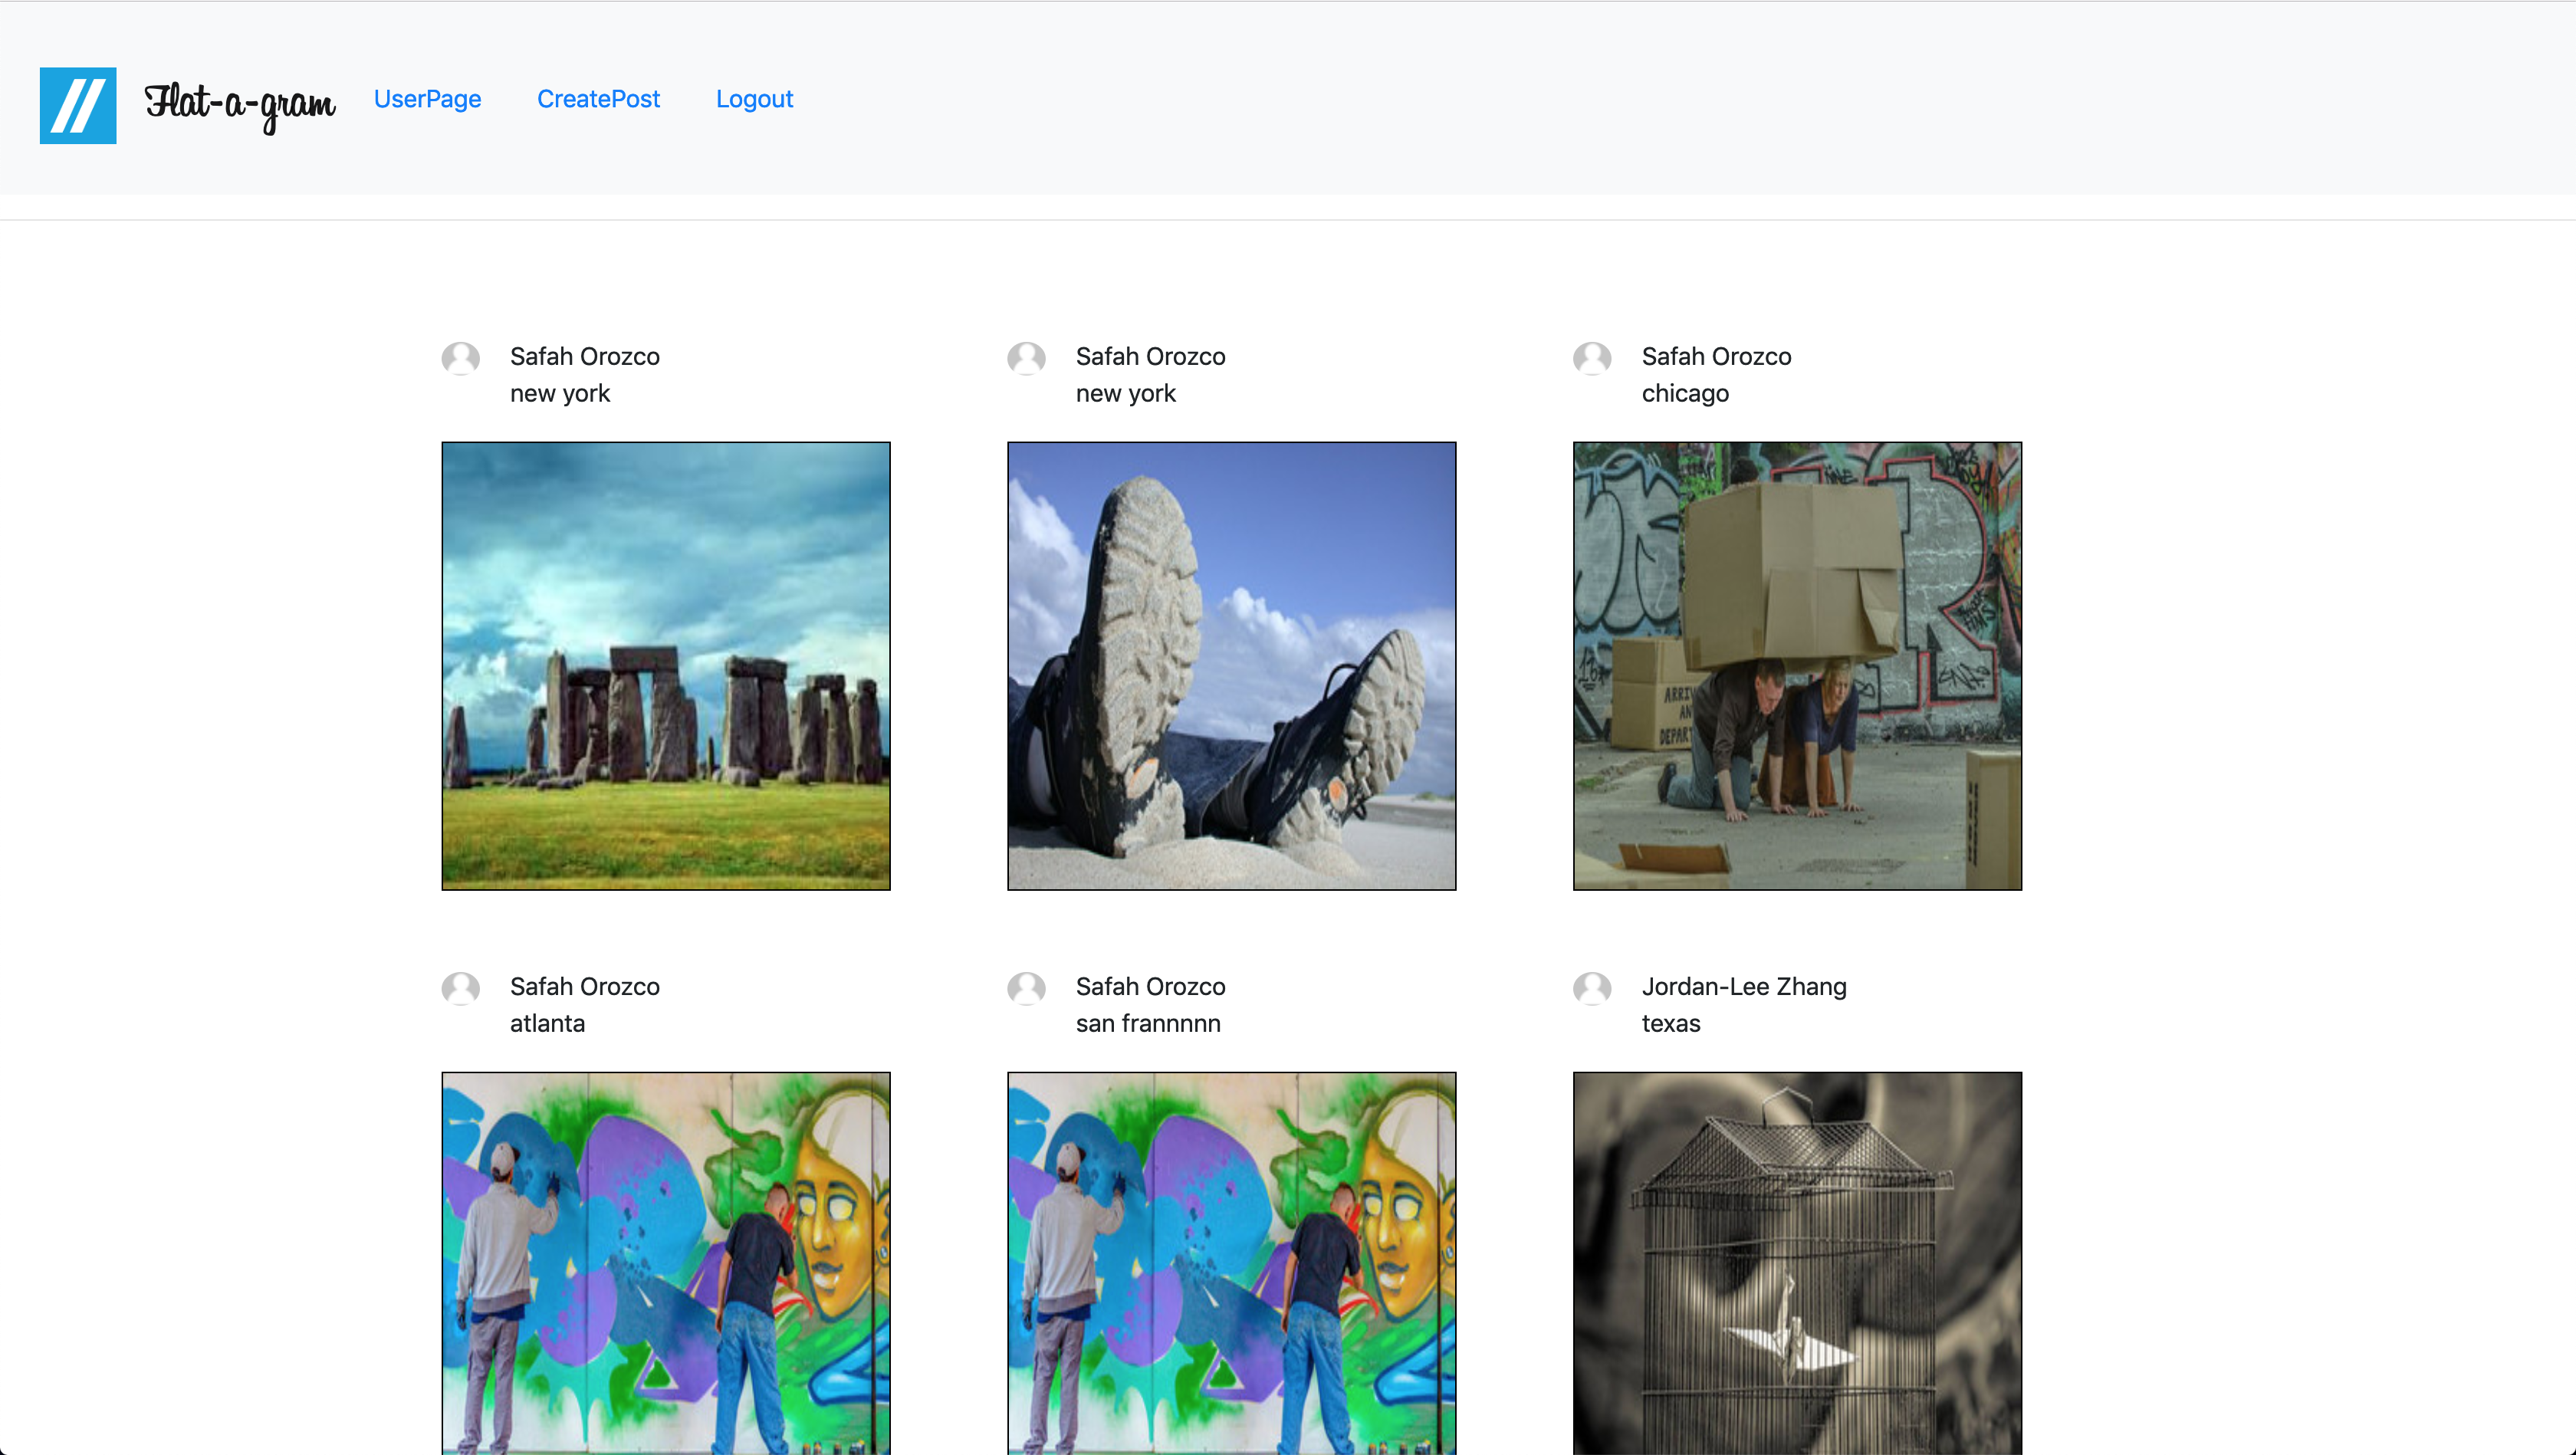Click avatar icon on atlanta post
The image size is (2576, 1455).
pos(460,988)
